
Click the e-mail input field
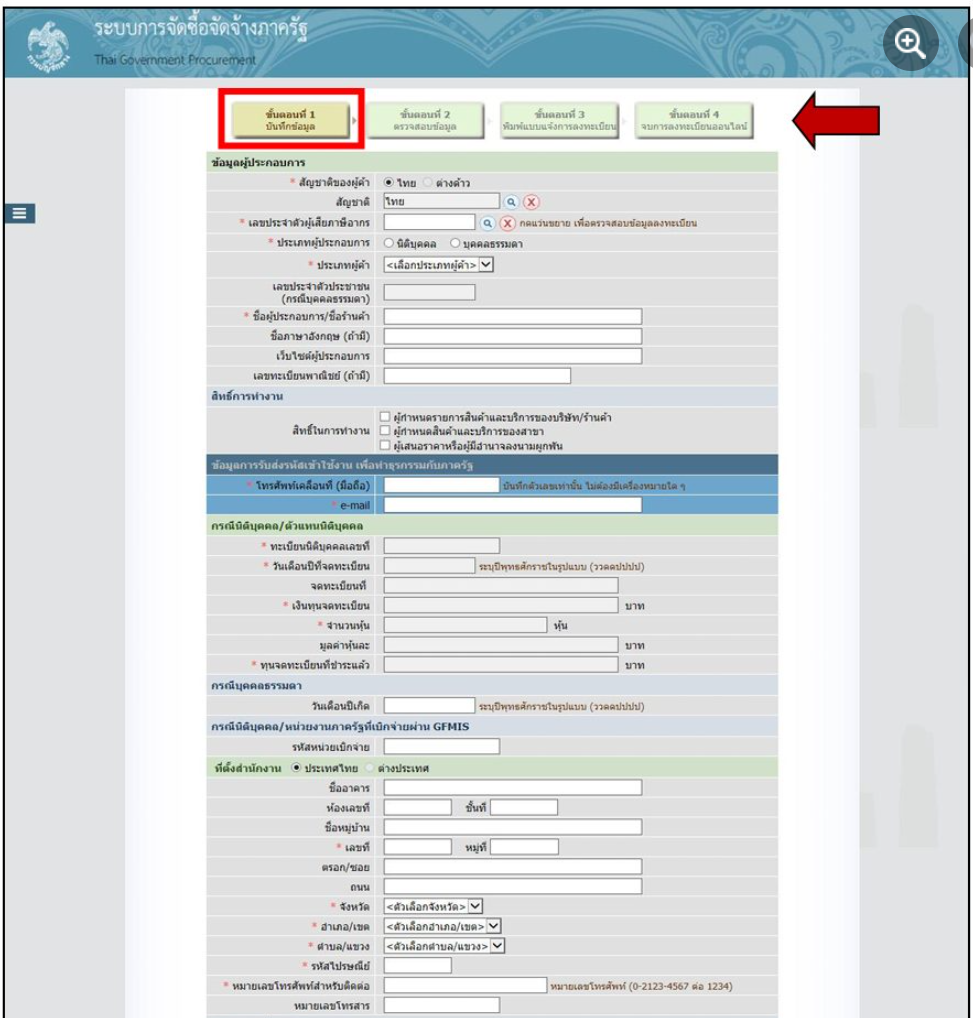[x=512, y=505]
